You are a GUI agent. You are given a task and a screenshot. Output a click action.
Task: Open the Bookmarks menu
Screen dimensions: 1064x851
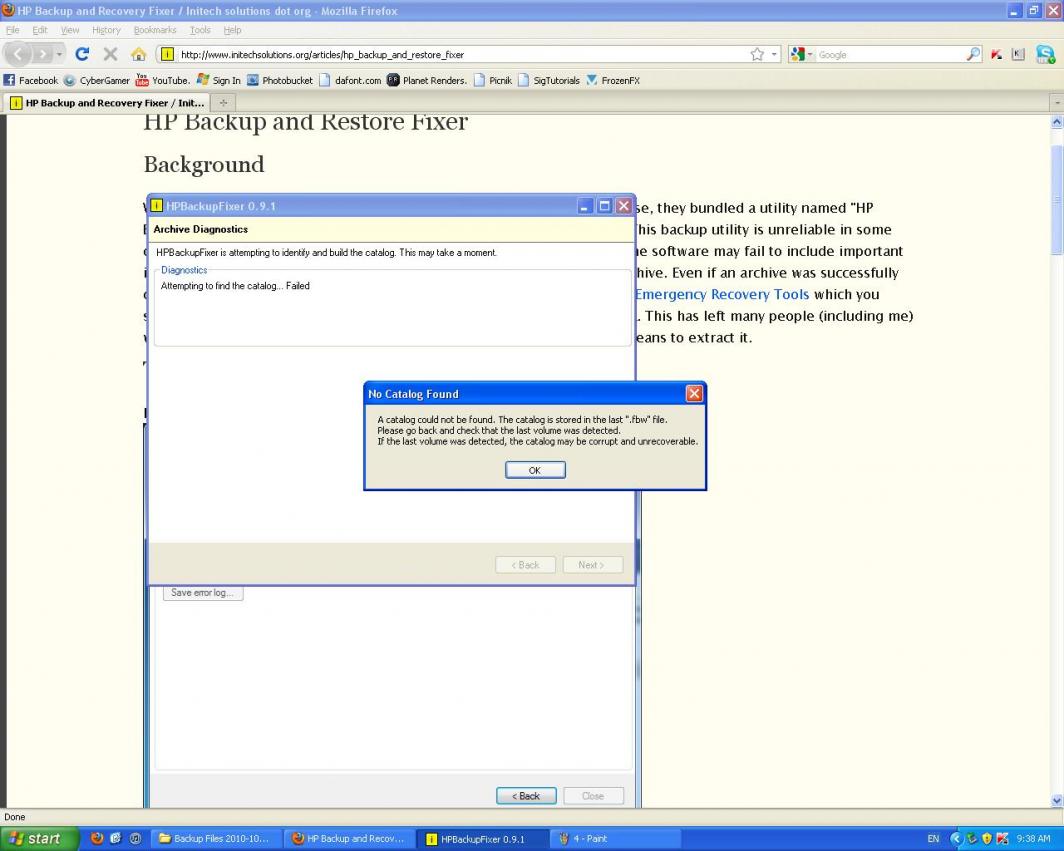click(155, 30)
